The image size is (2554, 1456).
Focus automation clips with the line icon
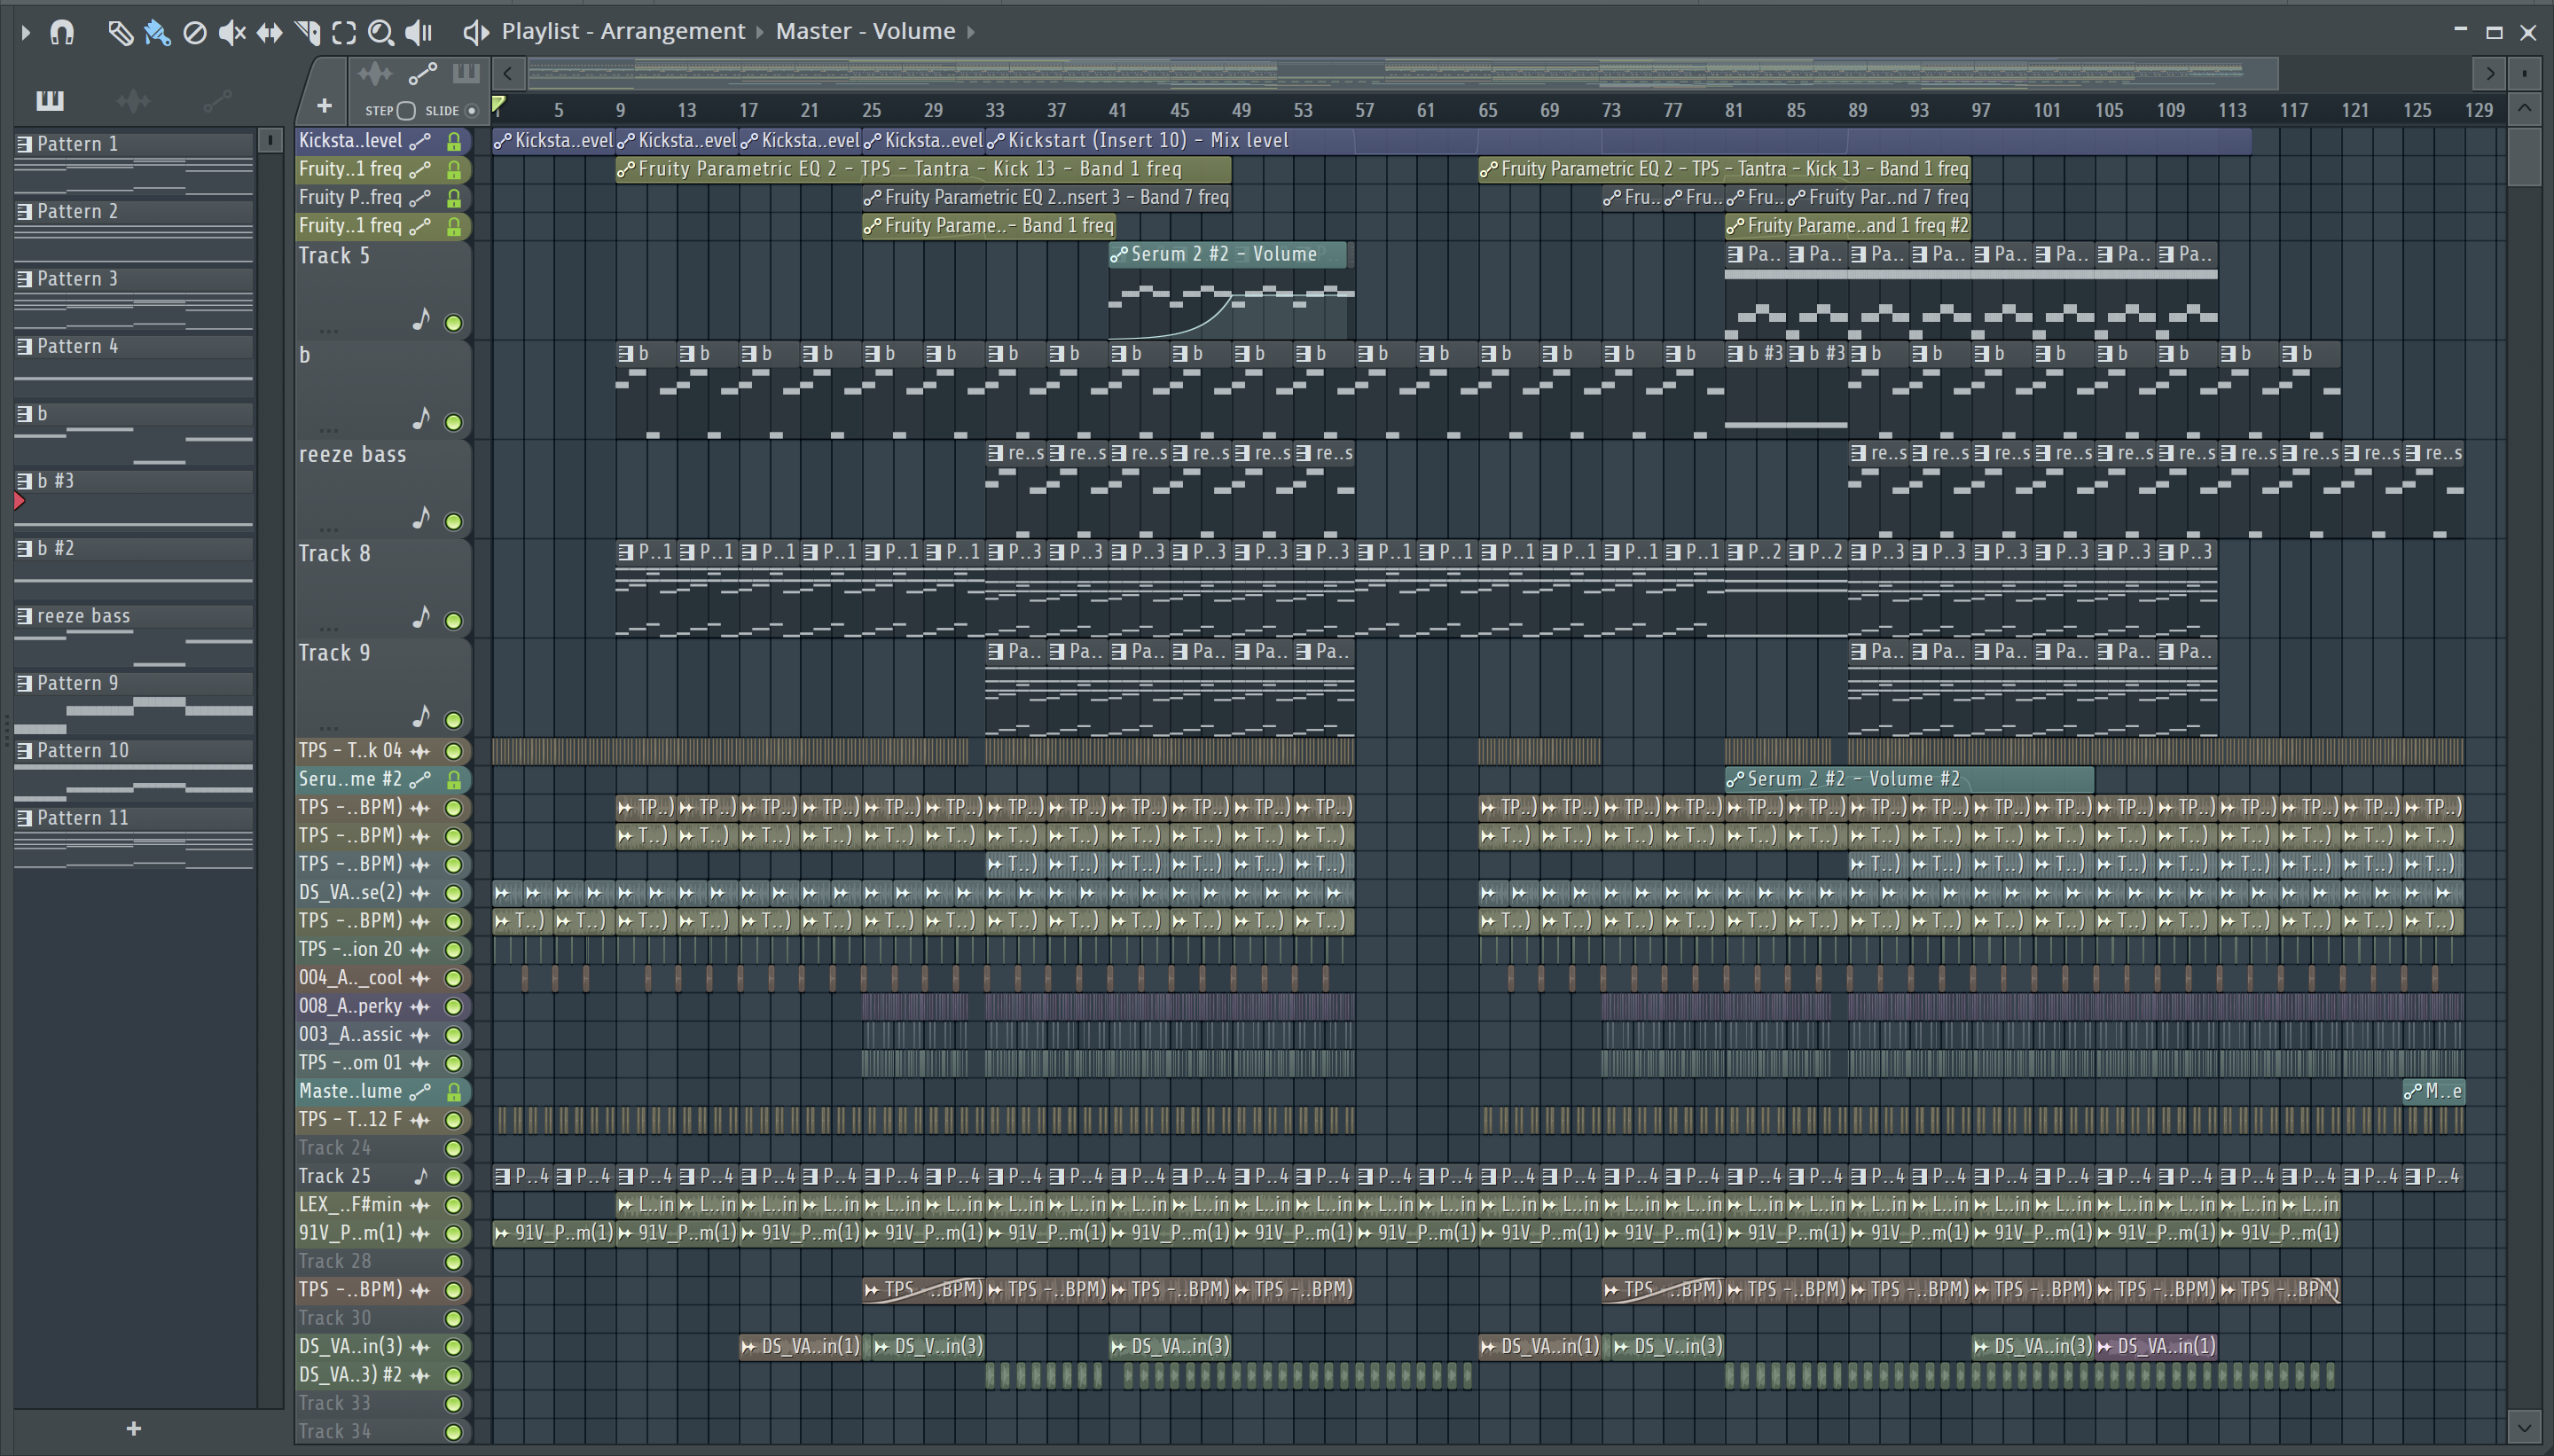(x=423, y=74)
